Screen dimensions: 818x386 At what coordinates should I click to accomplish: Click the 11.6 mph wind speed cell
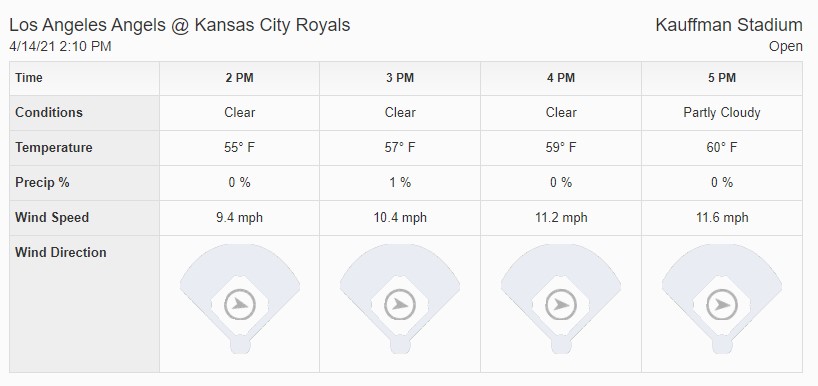tap(722, 218)
